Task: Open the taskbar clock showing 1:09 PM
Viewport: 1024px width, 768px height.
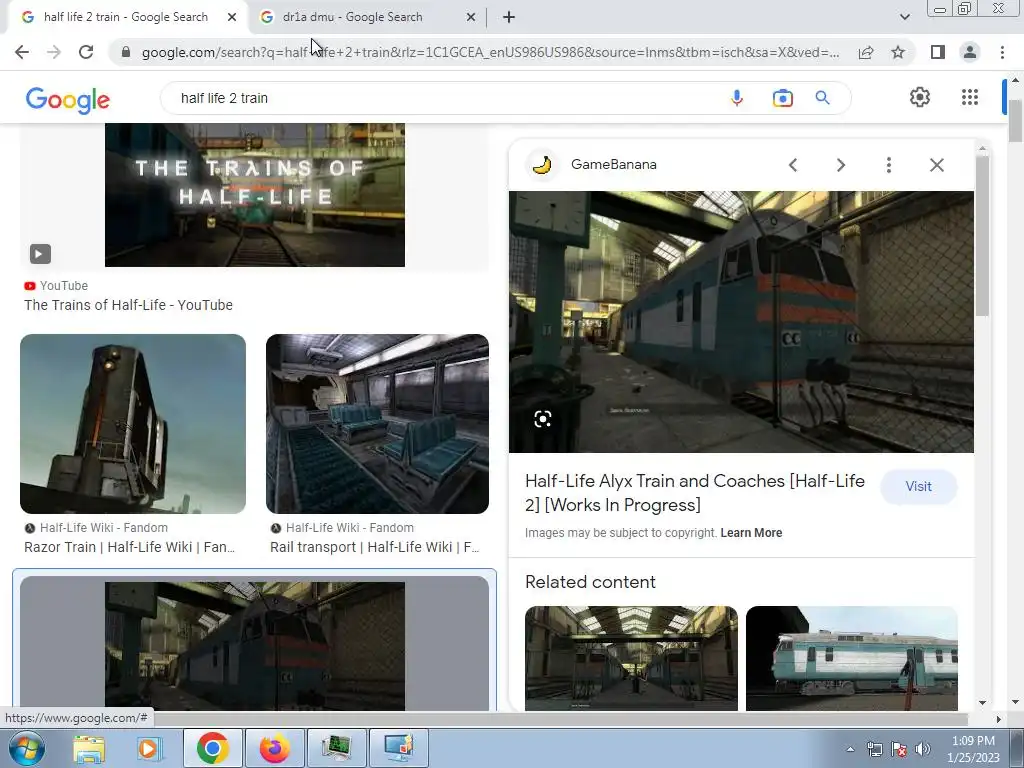Action: 973,749
